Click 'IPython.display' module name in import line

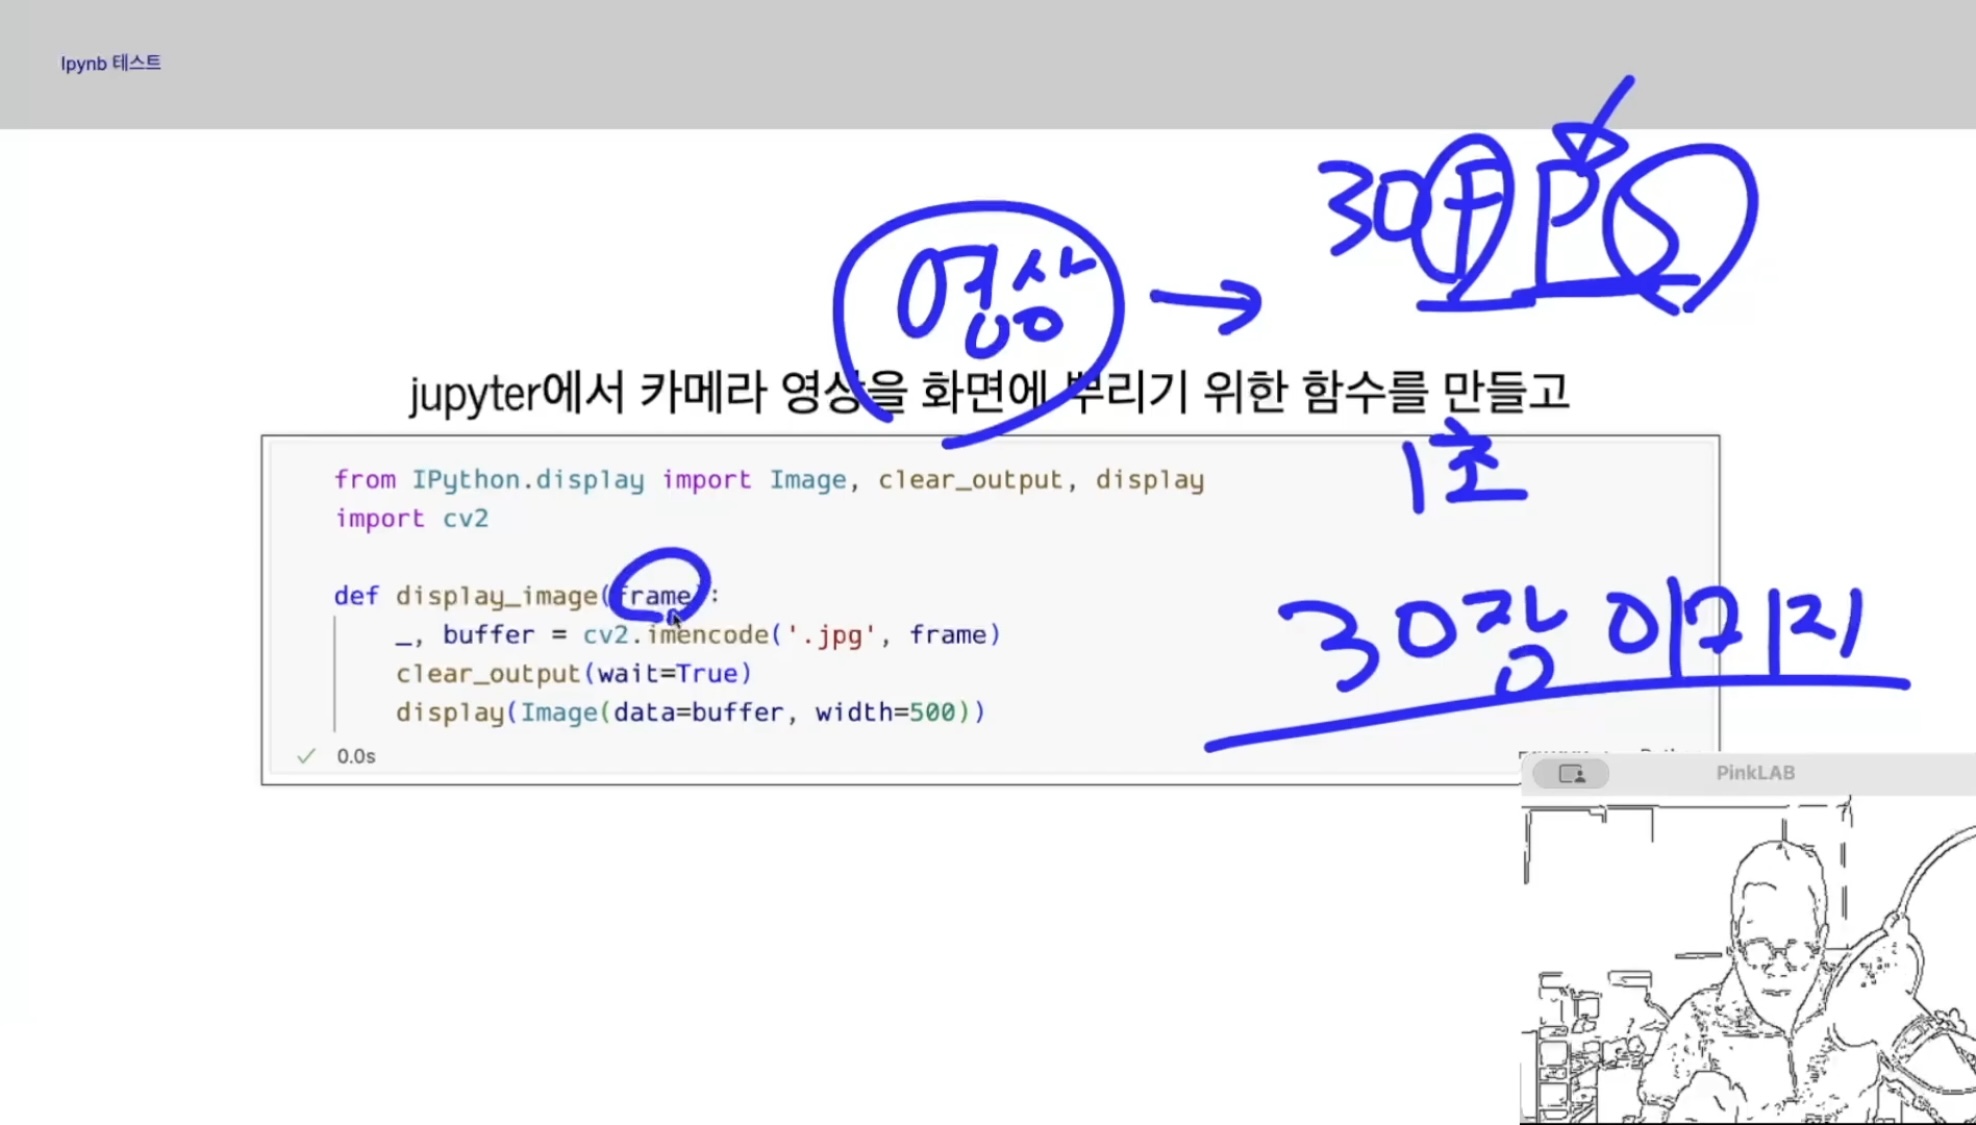point(527,480)
